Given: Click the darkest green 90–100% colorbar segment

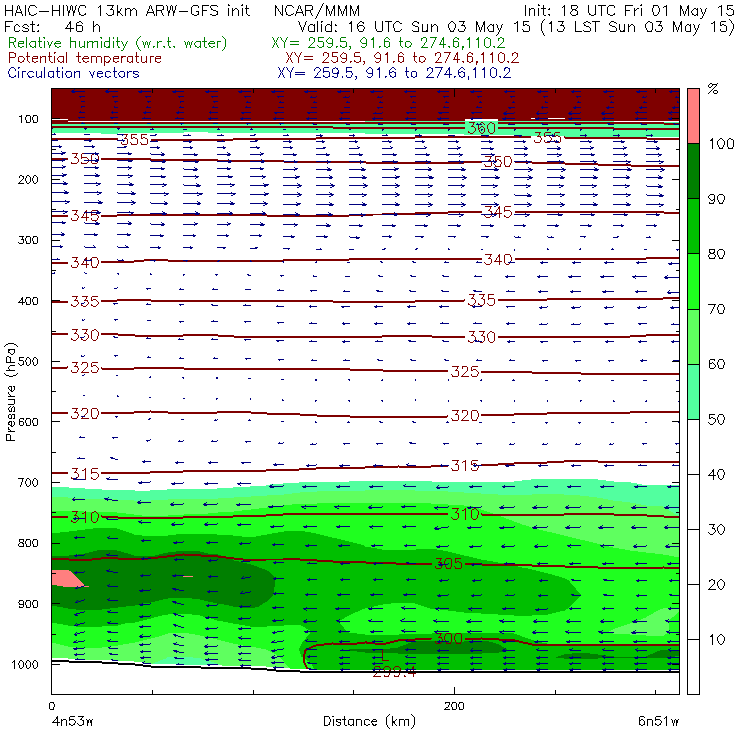Looking at the screenshot, I should pos(693,171).
